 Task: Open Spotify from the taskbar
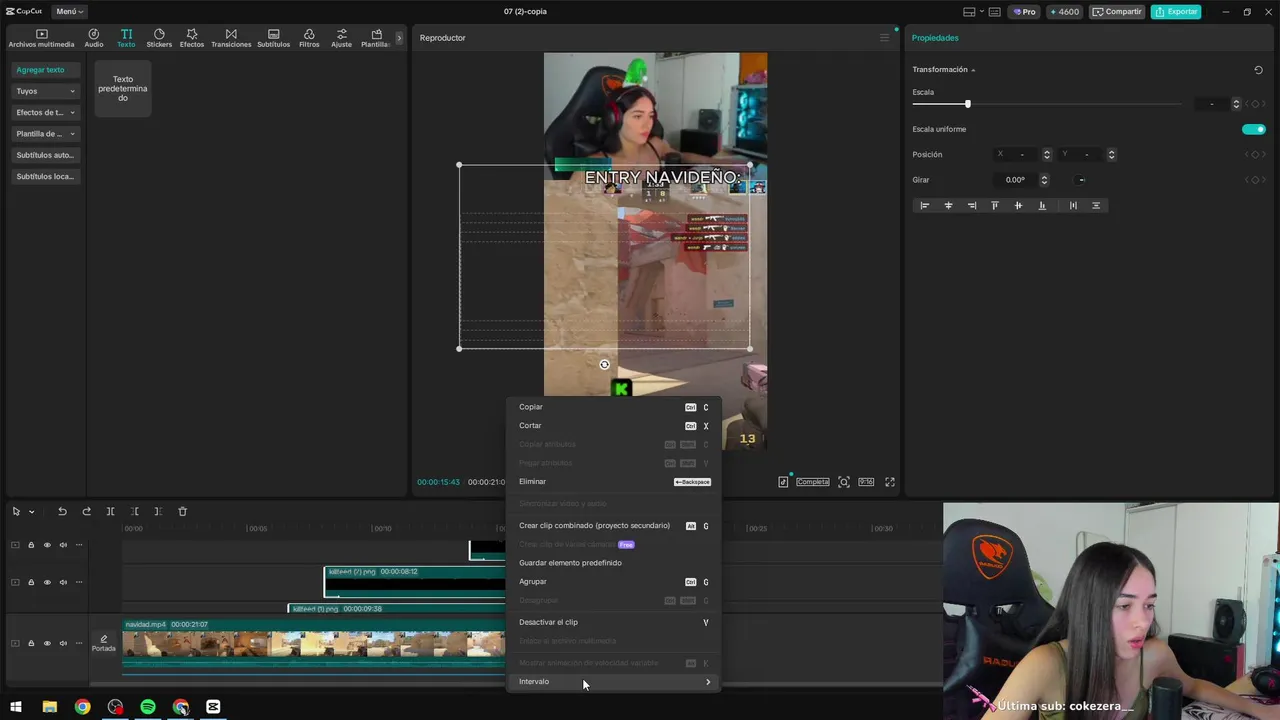(148, 707)
